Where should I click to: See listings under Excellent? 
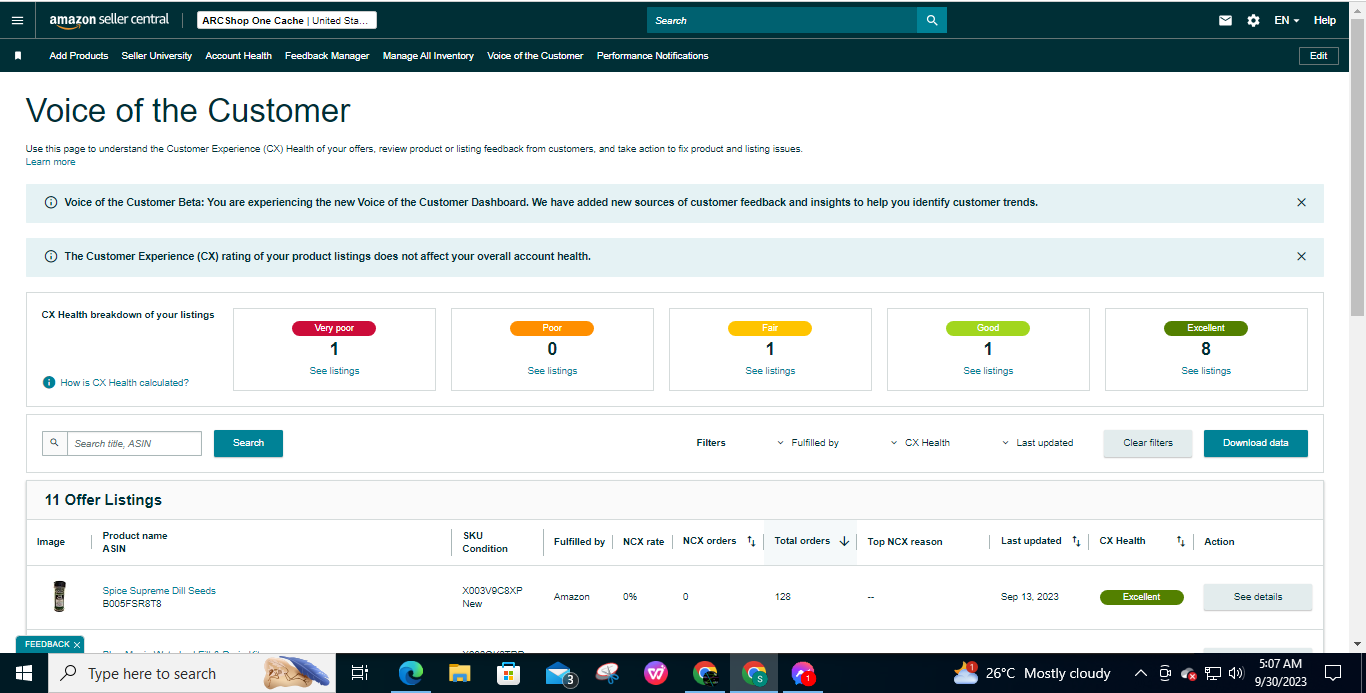(x=1206, y=371)
